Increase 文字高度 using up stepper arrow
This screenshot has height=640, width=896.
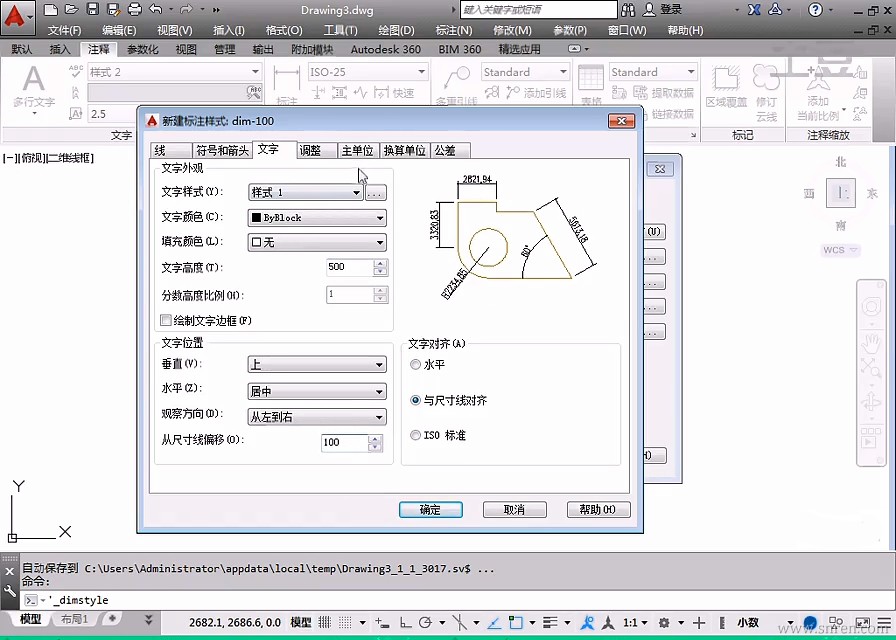click(380, 263)
